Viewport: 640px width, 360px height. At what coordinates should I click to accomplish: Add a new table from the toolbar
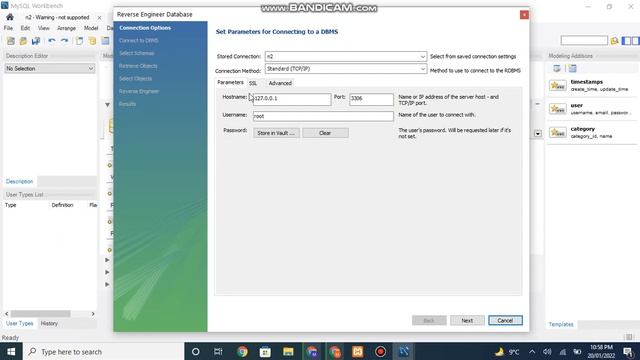[105, 41]
